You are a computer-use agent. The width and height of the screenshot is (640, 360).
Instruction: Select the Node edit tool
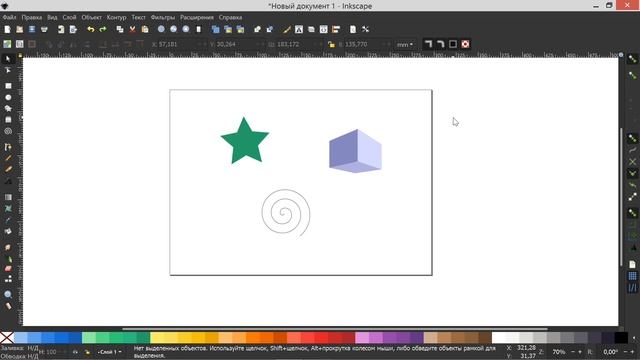point(8,71)
